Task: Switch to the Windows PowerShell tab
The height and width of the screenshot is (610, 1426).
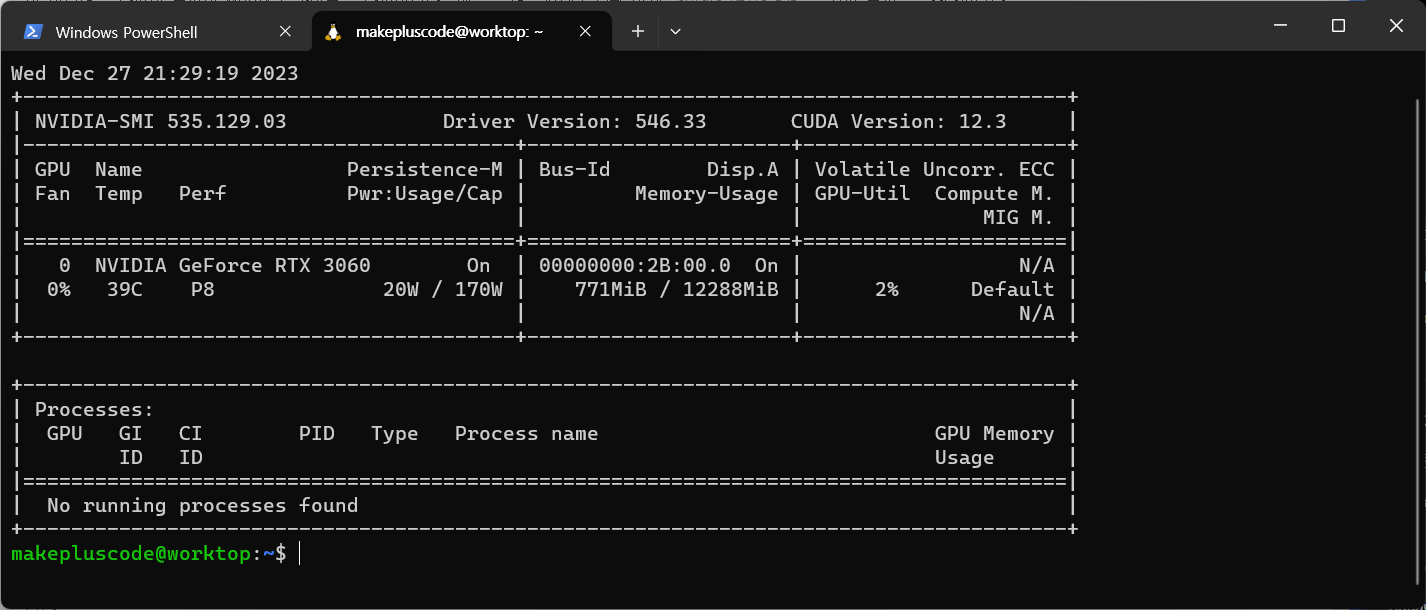Action: [x=160, y=32]
